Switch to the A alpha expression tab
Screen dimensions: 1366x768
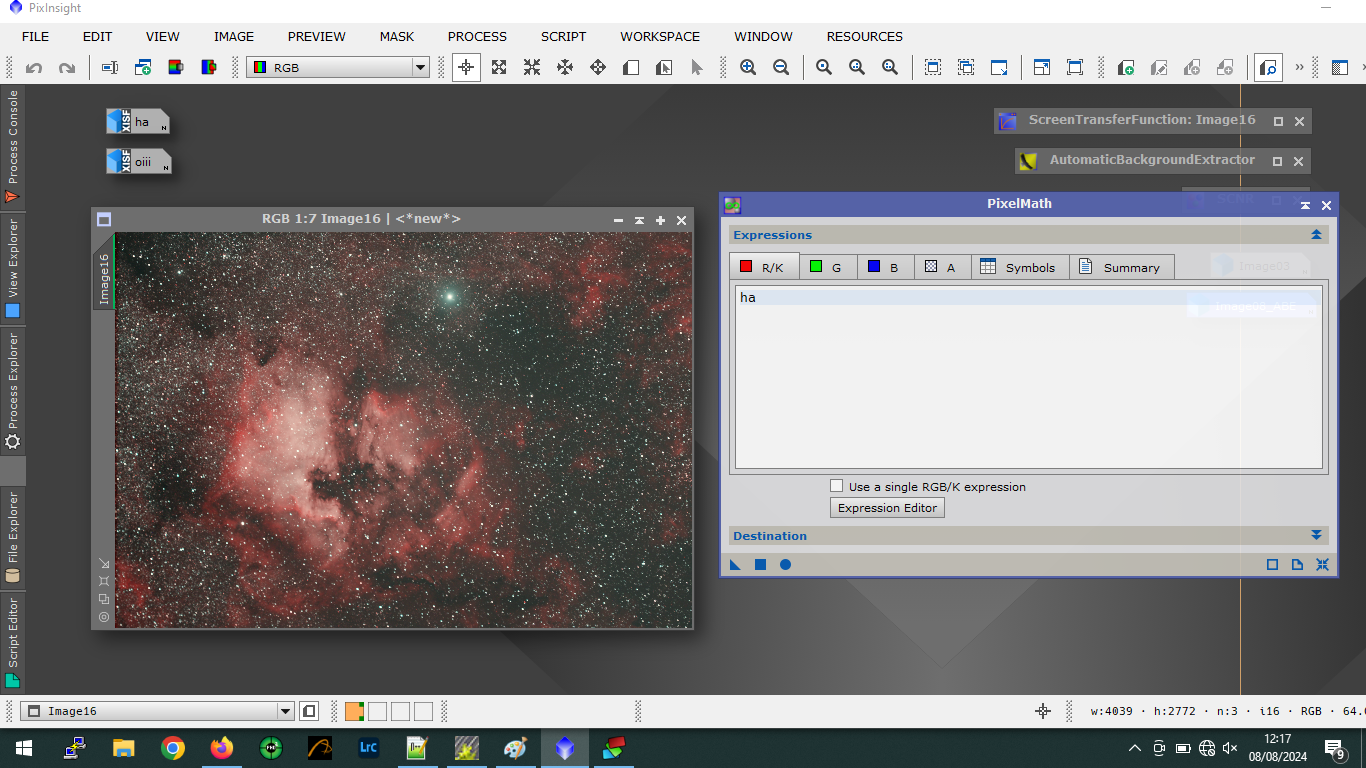click(941, 267)
